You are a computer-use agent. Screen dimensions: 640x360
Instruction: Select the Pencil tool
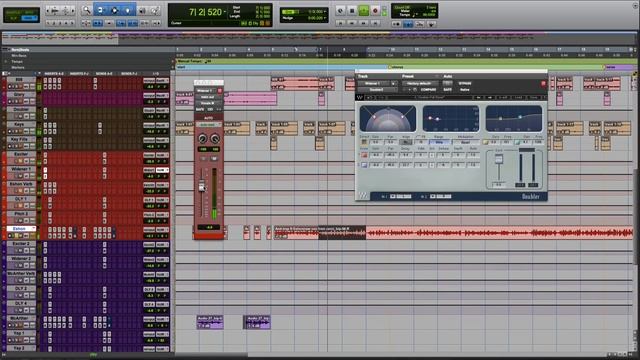tap(155, 10)
